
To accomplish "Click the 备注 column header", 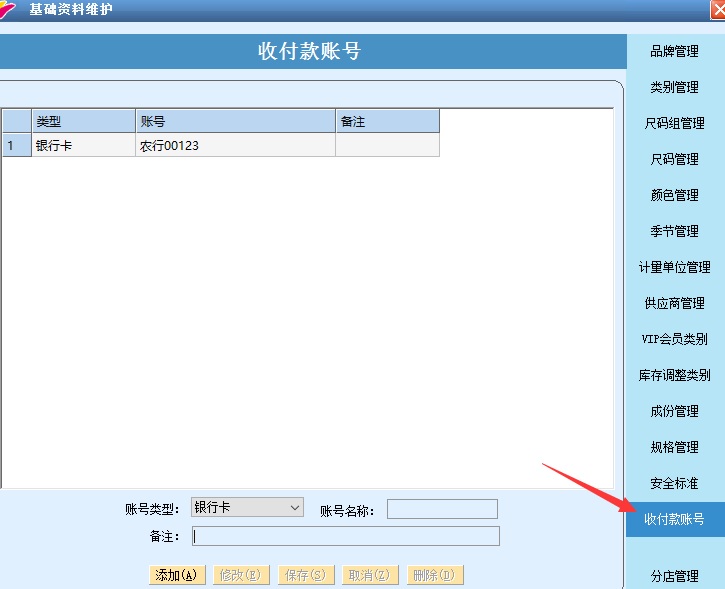I will (x=387, y=121).
